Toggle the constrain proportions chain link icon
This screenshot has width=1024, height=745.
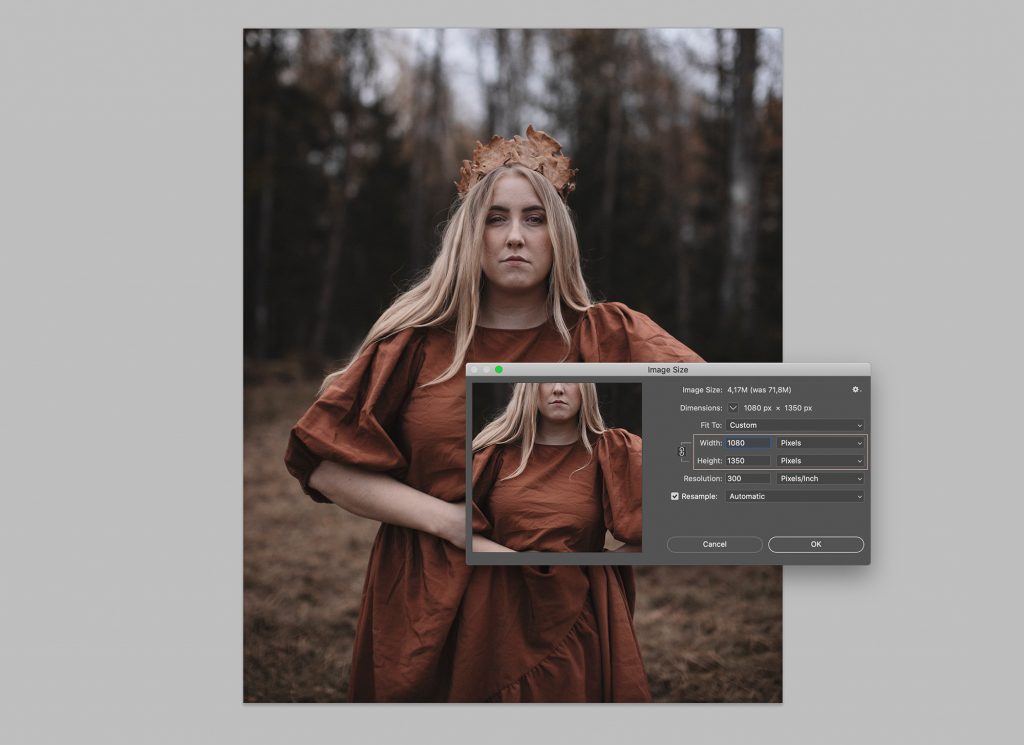(x=682, y=451)
